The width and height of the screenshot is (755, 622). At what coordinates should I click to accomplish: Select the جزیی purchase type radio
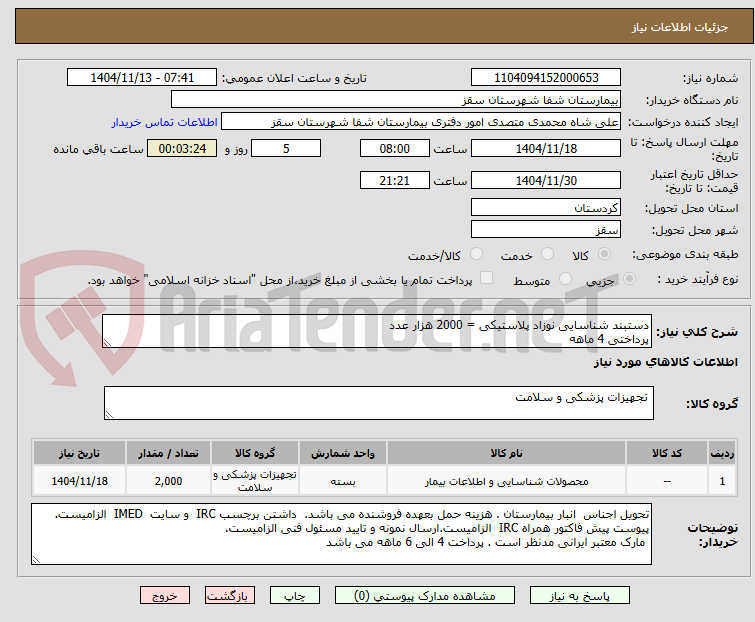point(629,279)
